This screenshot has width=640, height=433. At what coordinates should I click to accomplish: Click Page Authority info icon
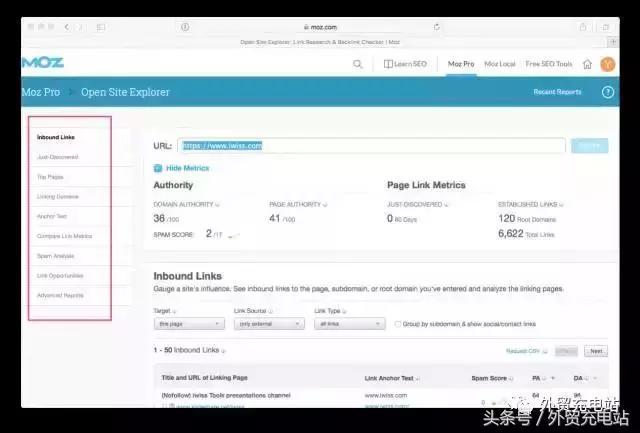[x=325, y=205]
